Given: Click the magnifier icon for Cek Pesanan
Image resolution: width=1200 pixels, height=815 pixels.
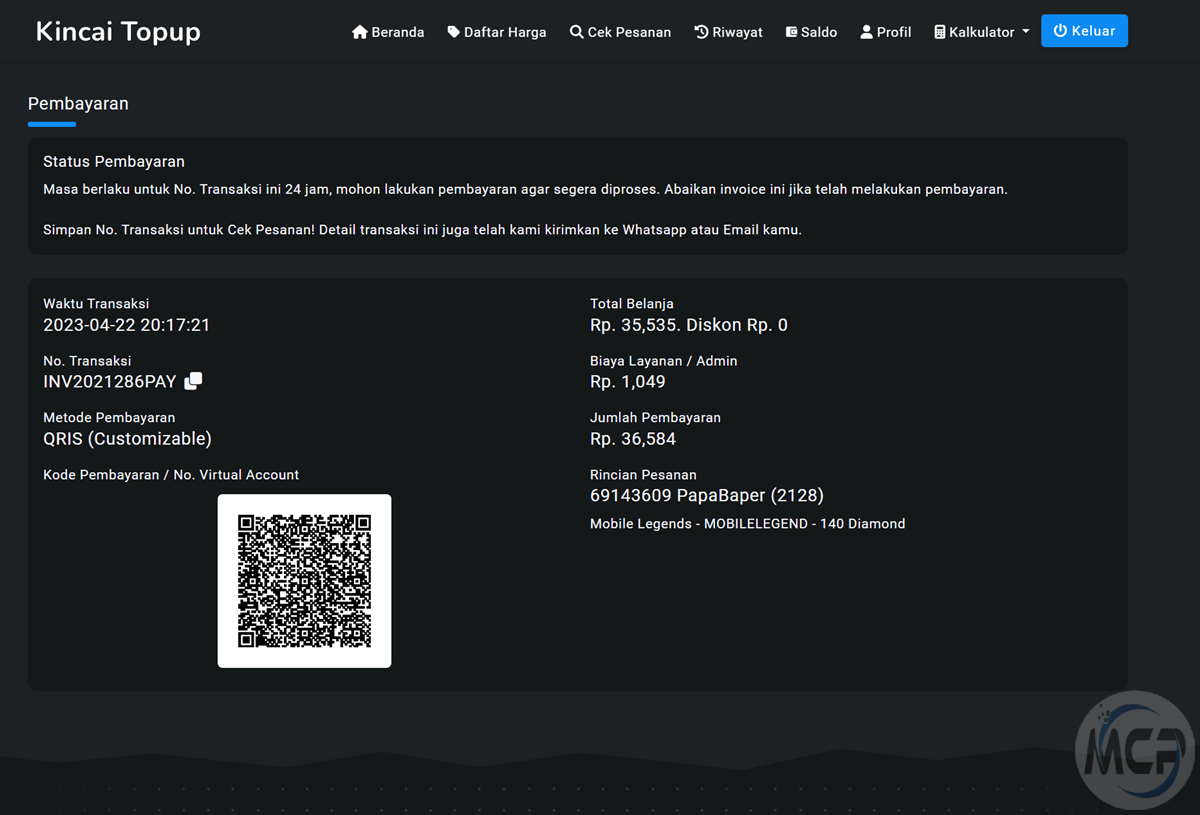Looking at the screenshot, I should point(576,32).
